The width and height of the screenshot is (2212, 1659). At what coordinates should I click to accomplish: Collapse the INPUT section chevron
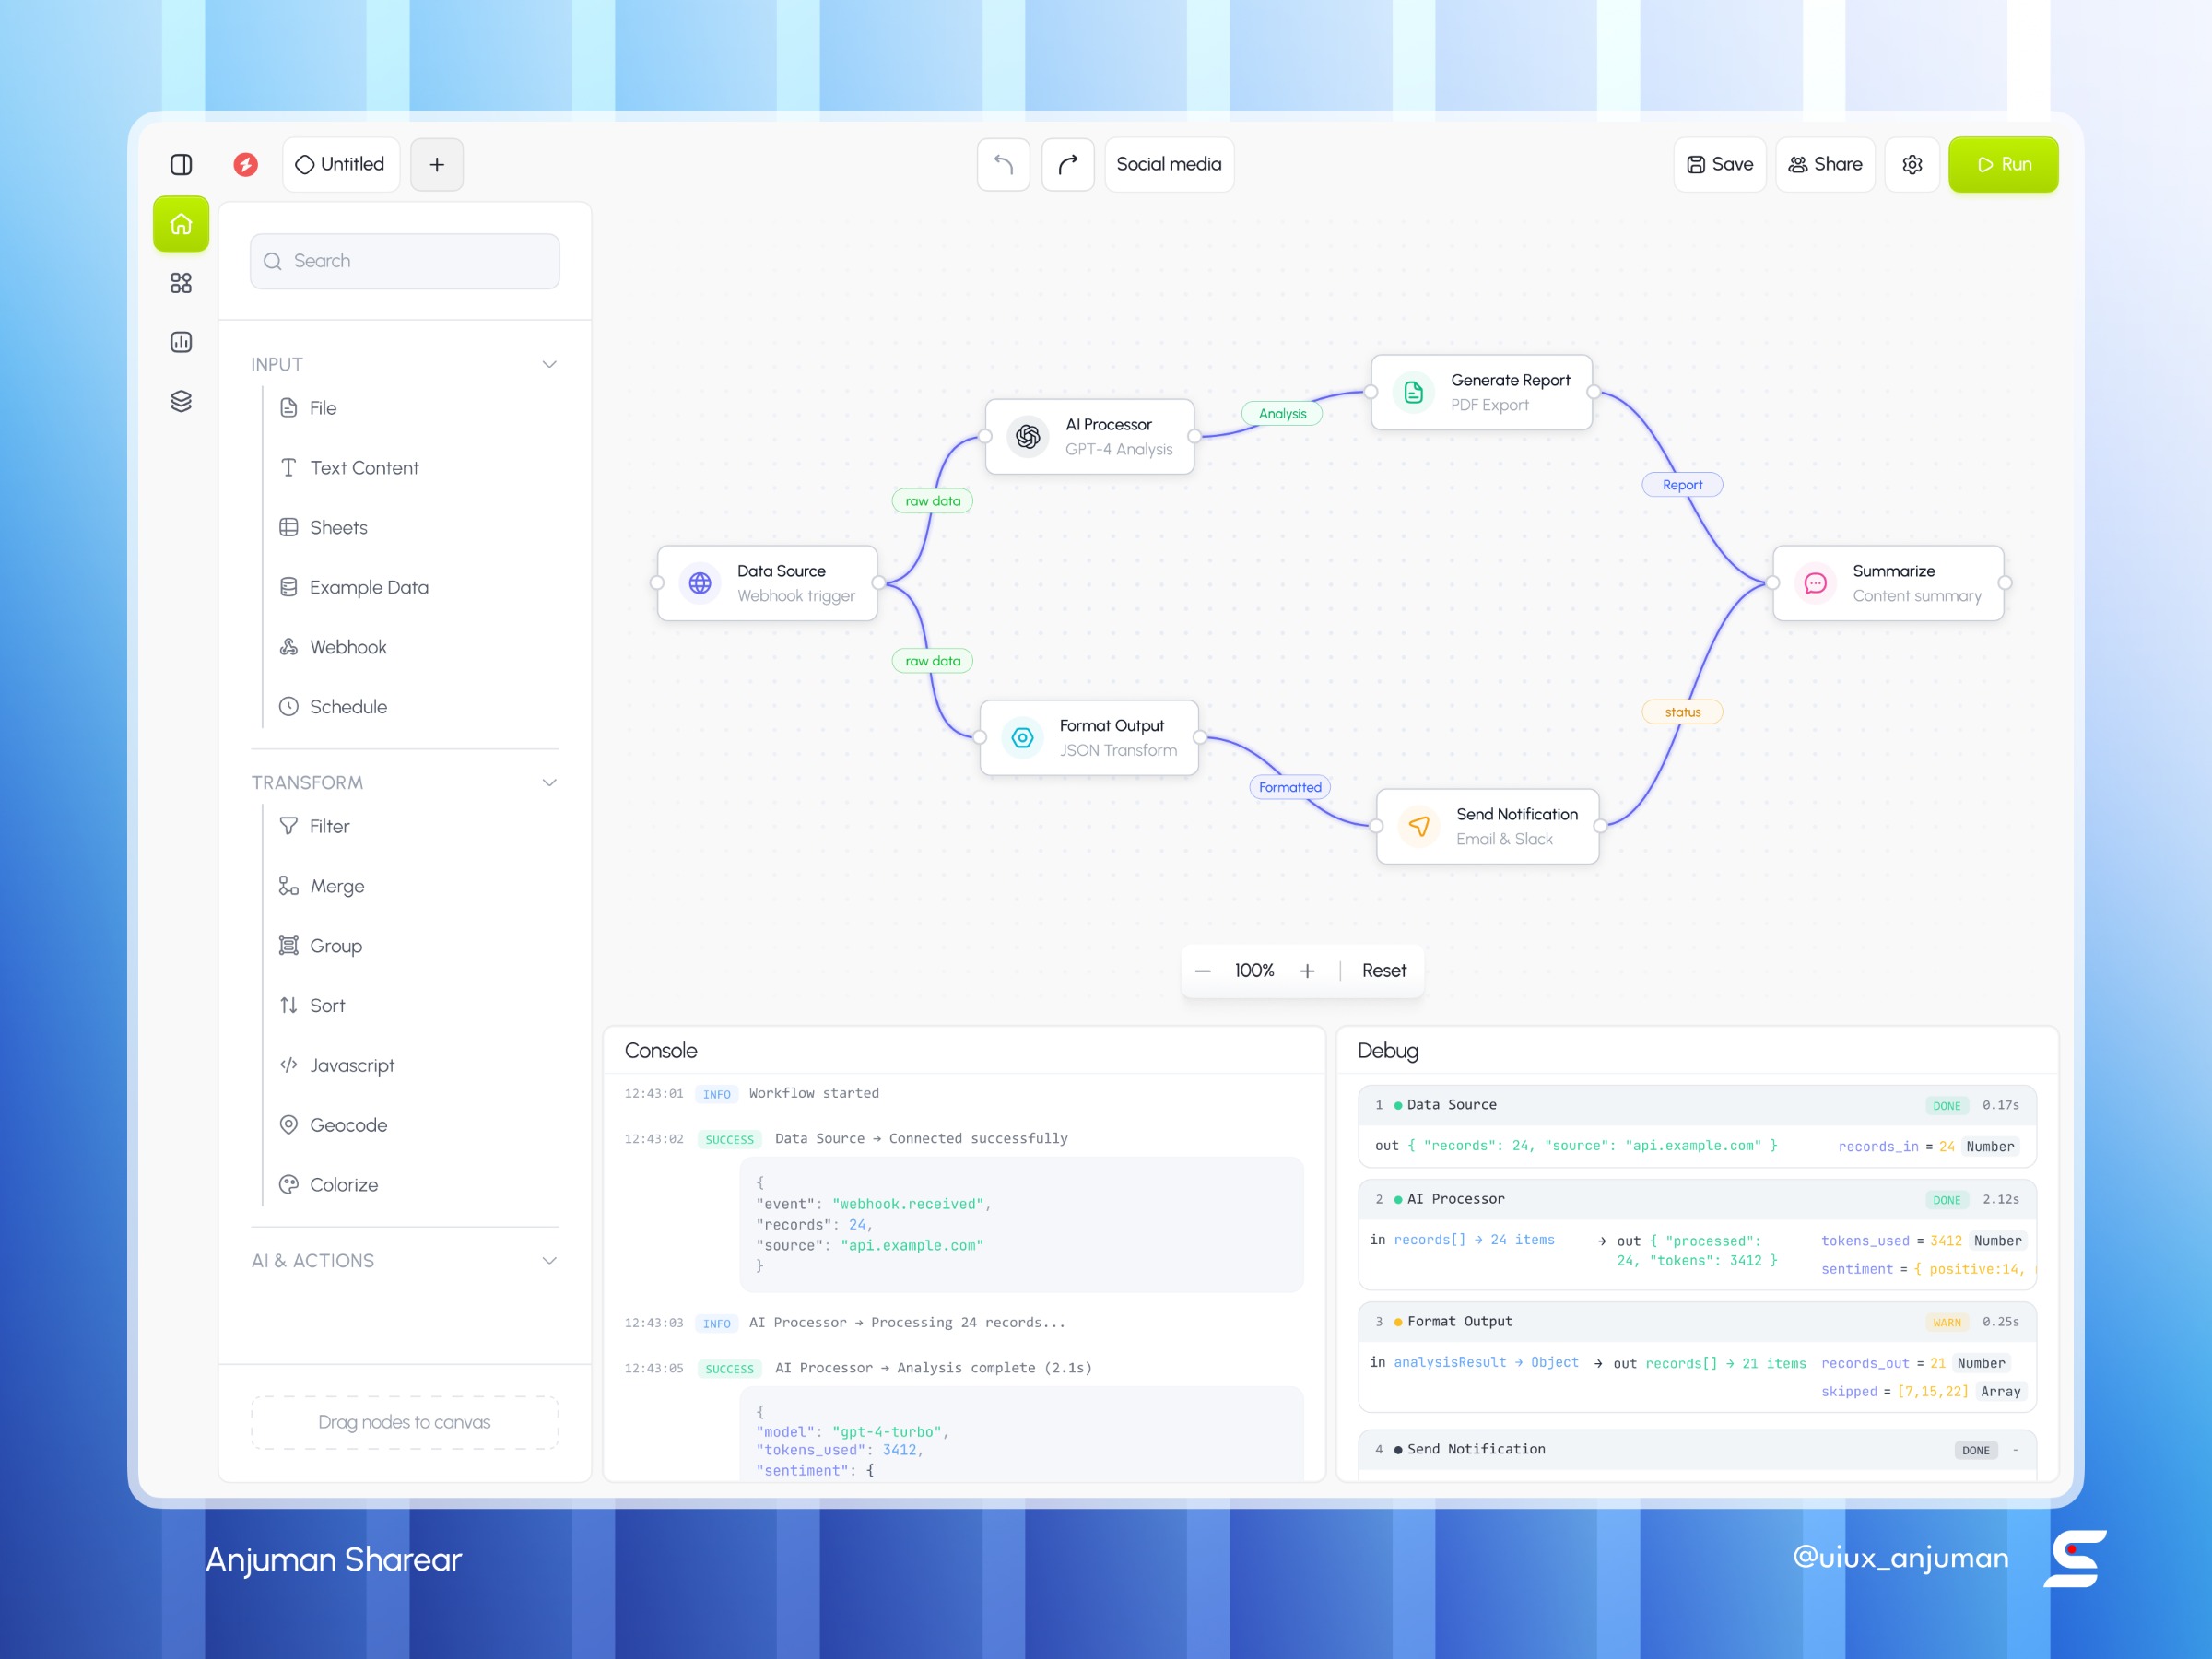point(549,364)
